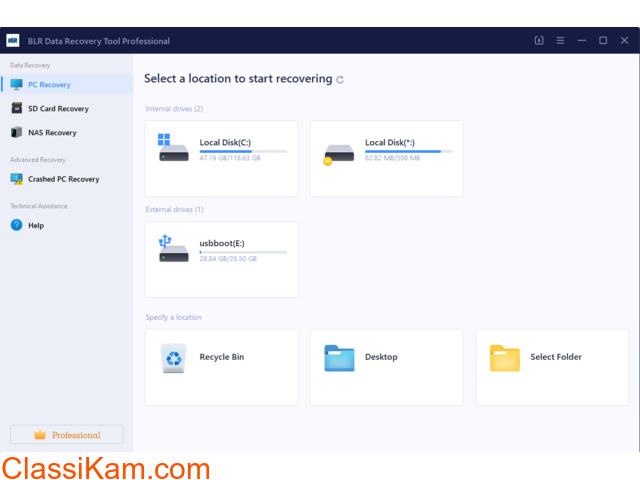
Task: Click the NAS device icon
Action: (x=16, y=132)
